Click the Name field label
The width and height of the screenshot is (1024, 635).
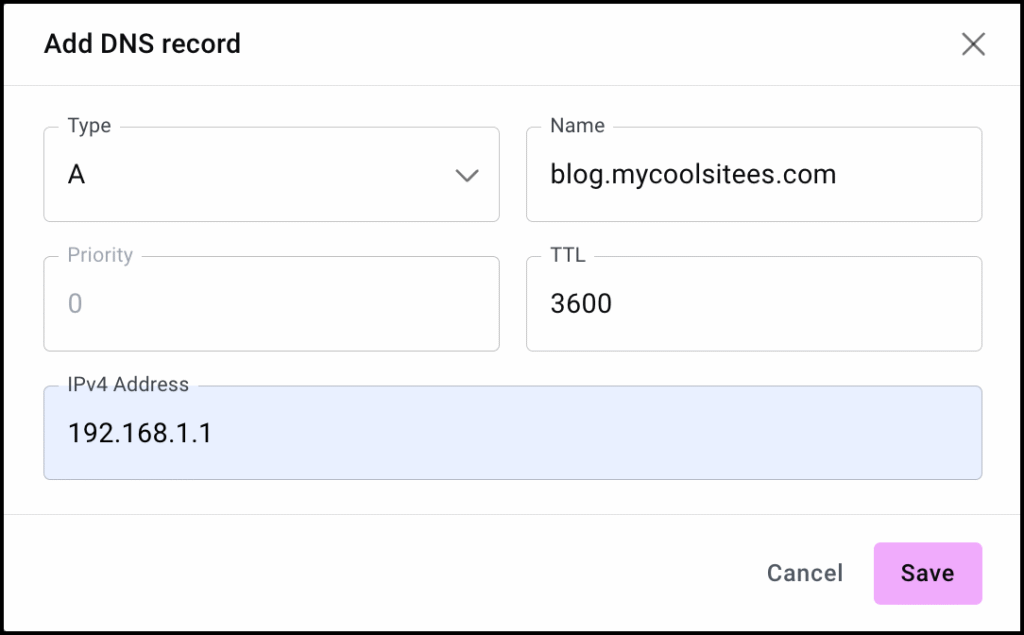click(577, 126)
